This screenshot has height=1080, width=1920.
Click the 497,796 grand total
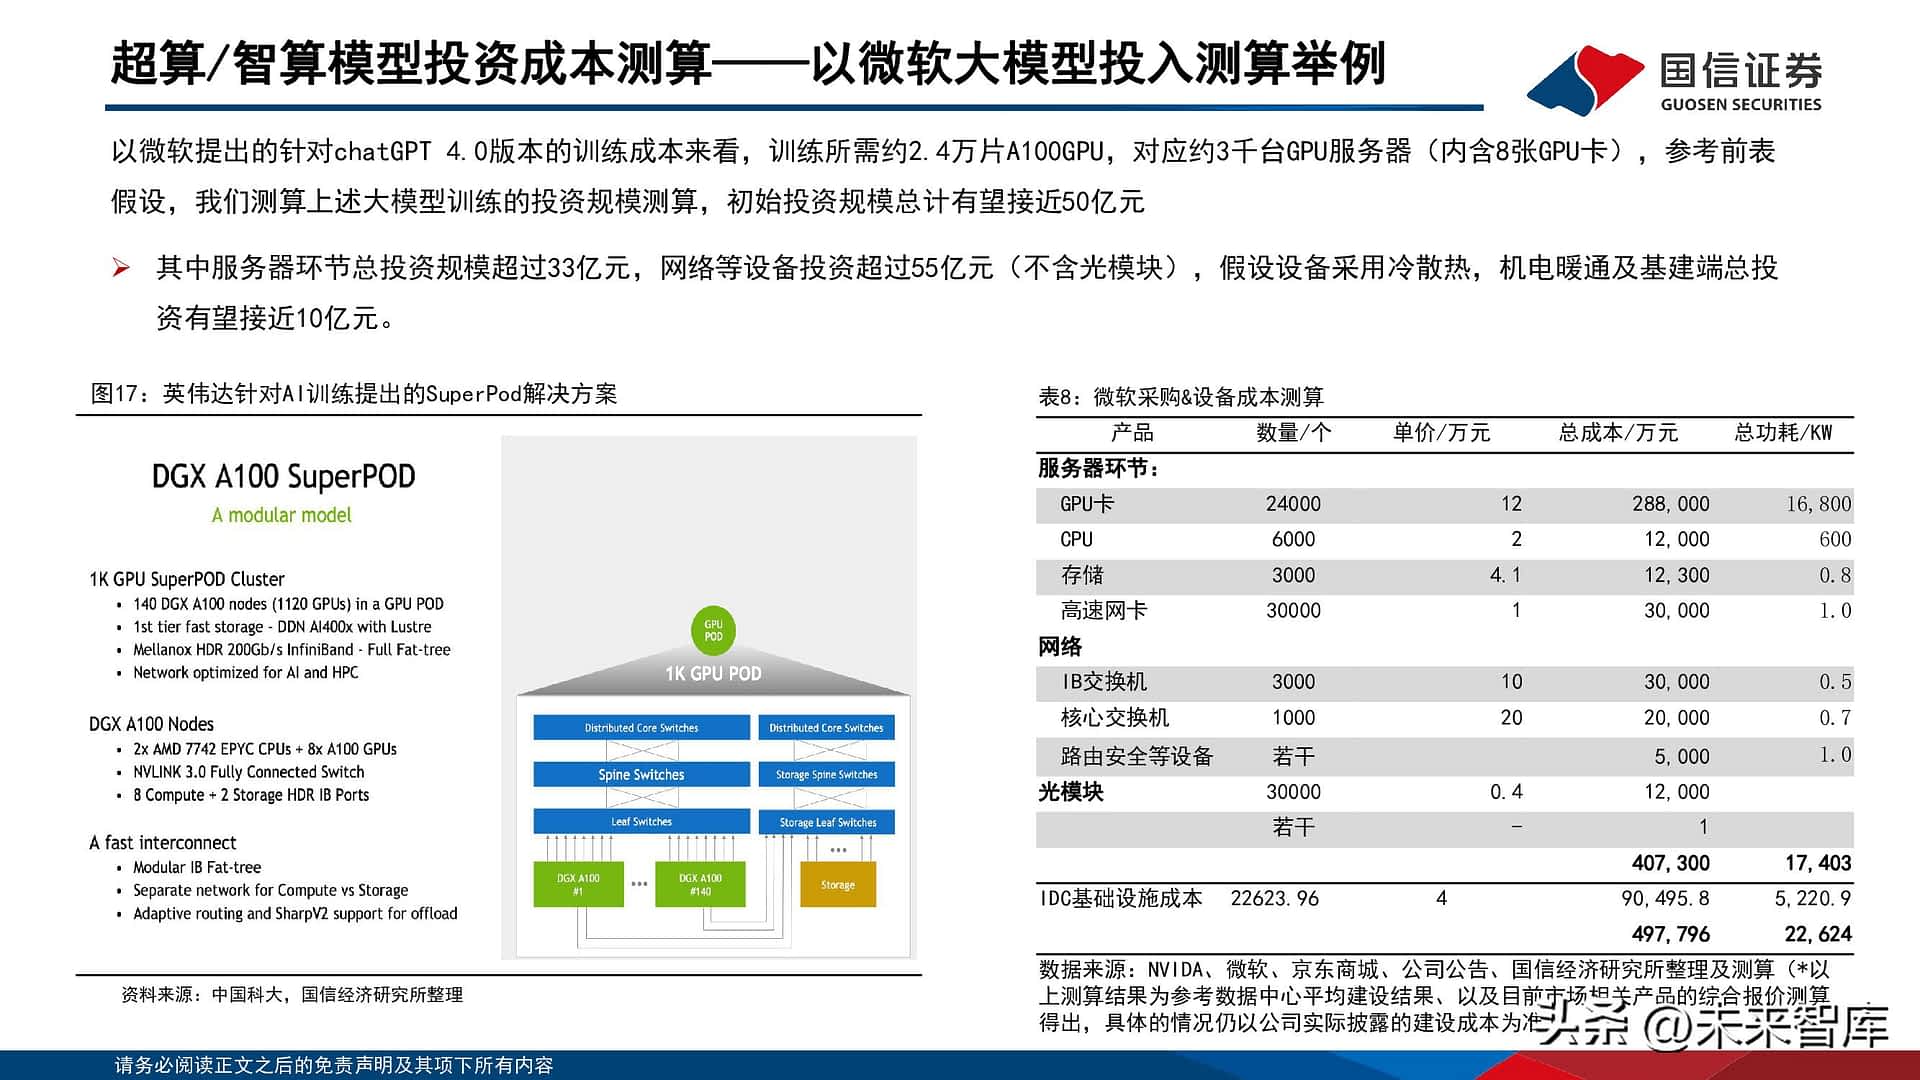point(1671,934)
